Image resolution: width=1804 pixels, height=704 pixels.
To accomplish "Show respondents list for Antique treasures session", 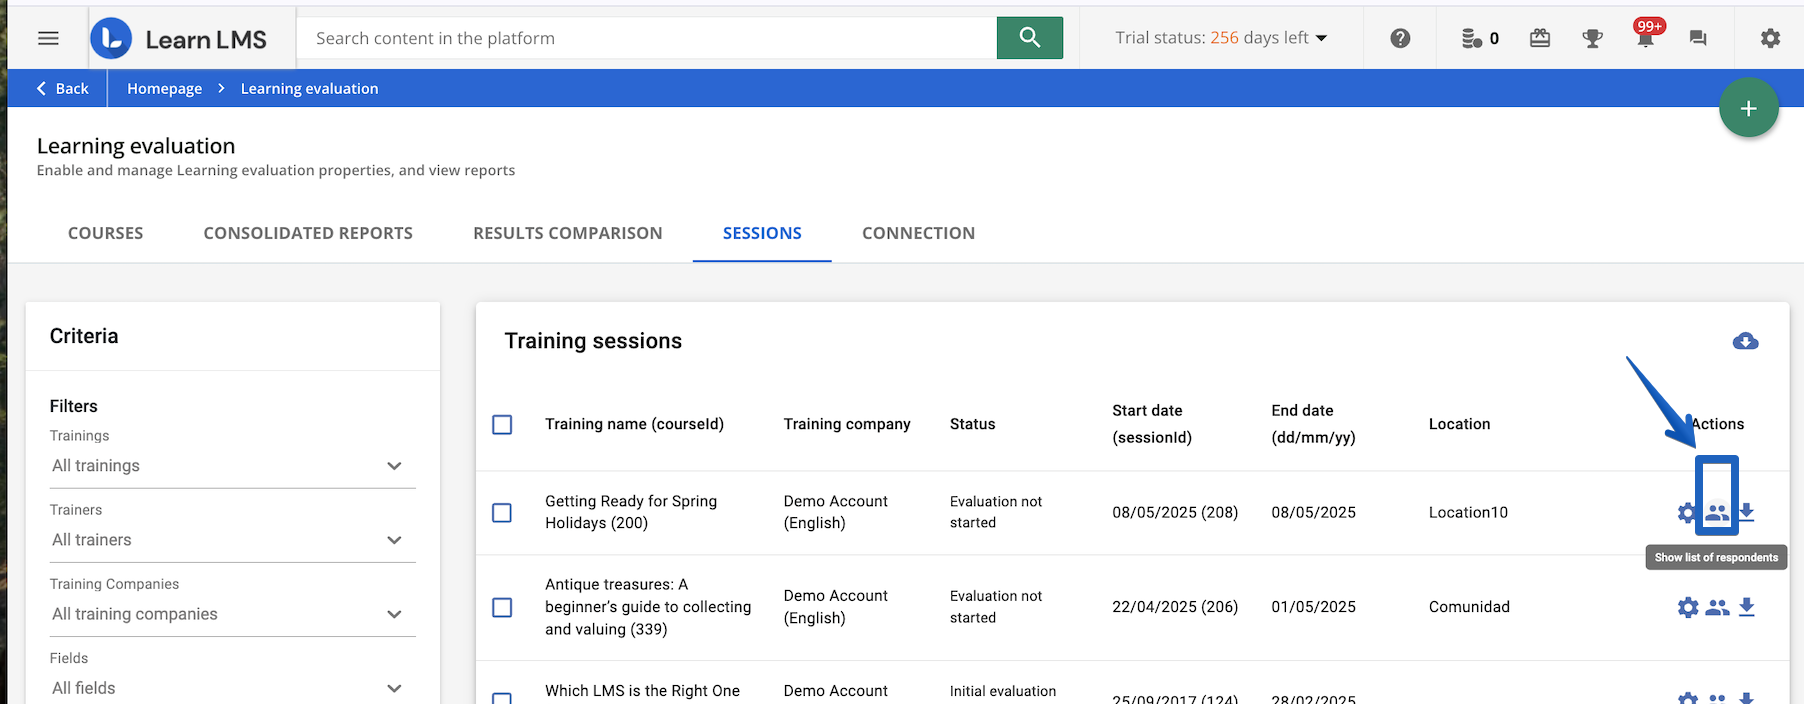I will pyautogui.click(x=1717, y=607).
